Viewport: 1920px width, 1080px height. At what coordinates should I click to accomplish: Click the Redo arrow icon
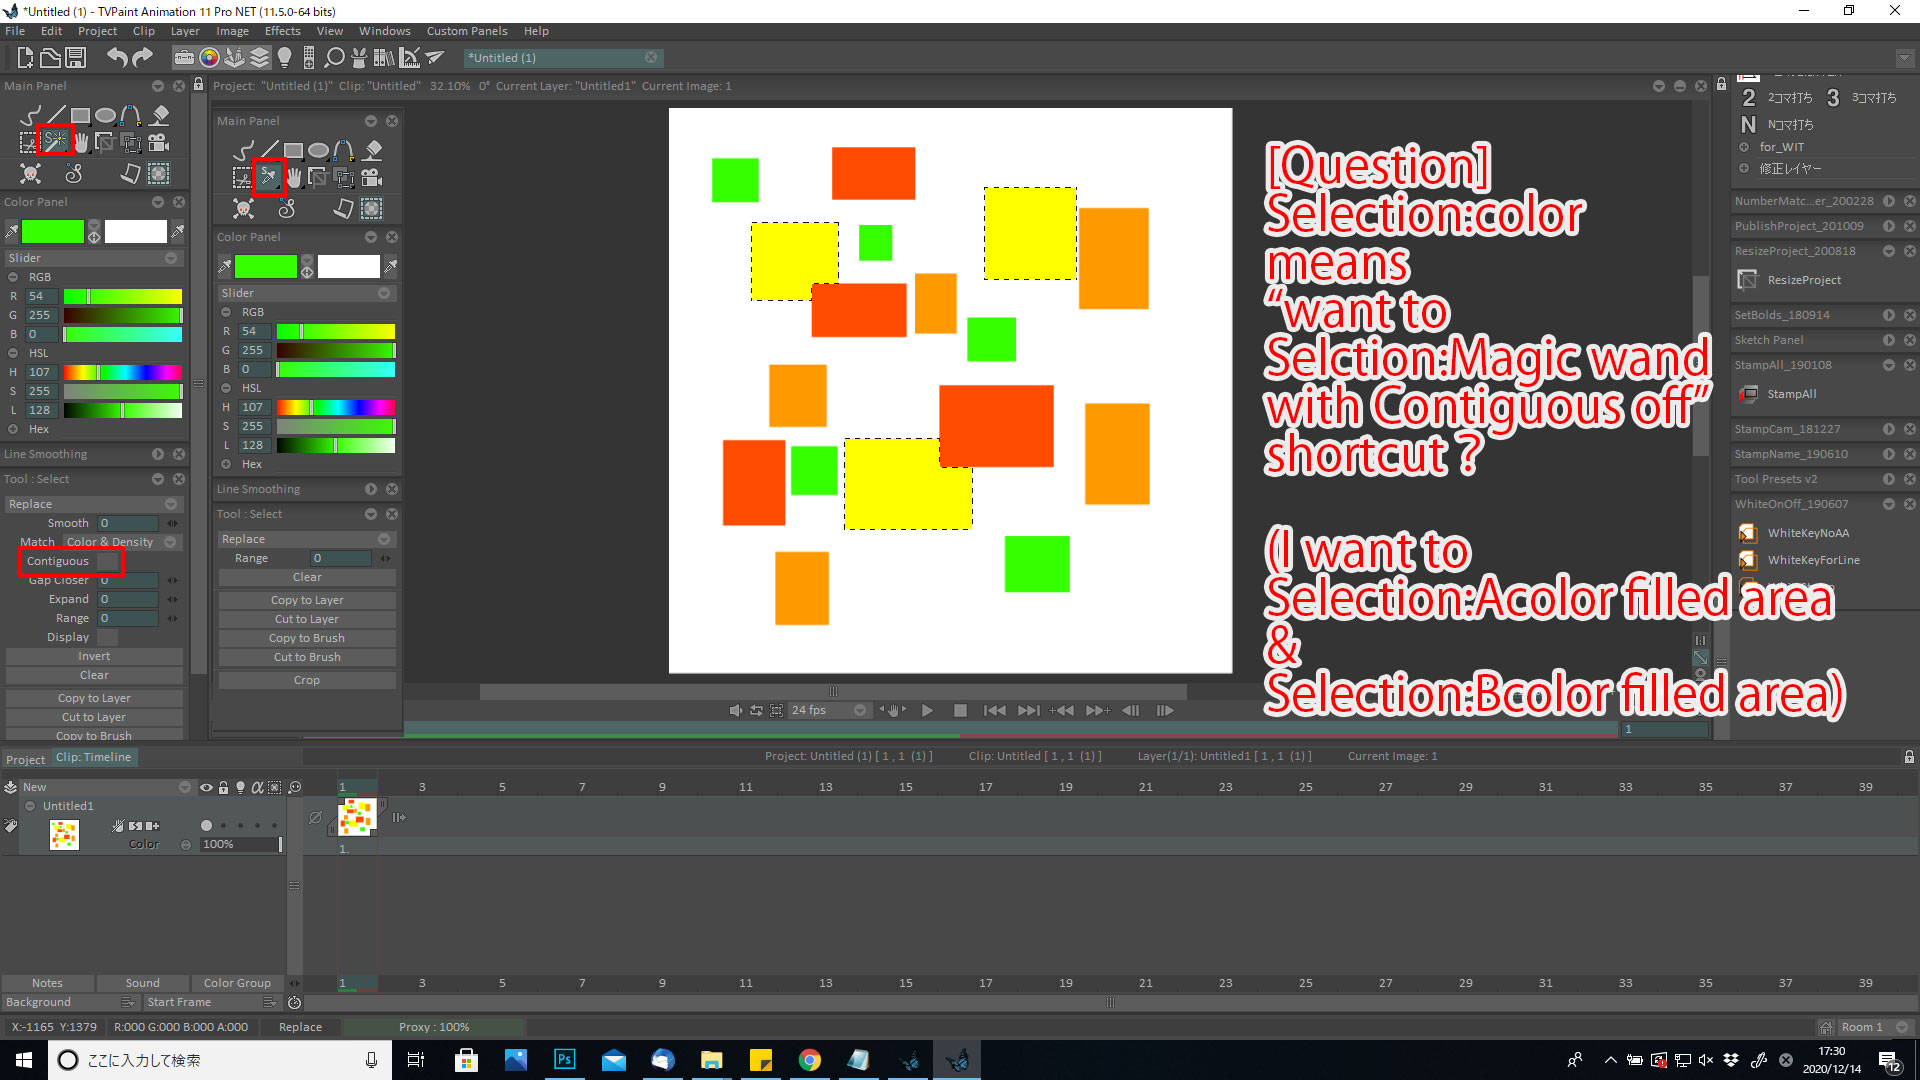(x=143, y=57)
